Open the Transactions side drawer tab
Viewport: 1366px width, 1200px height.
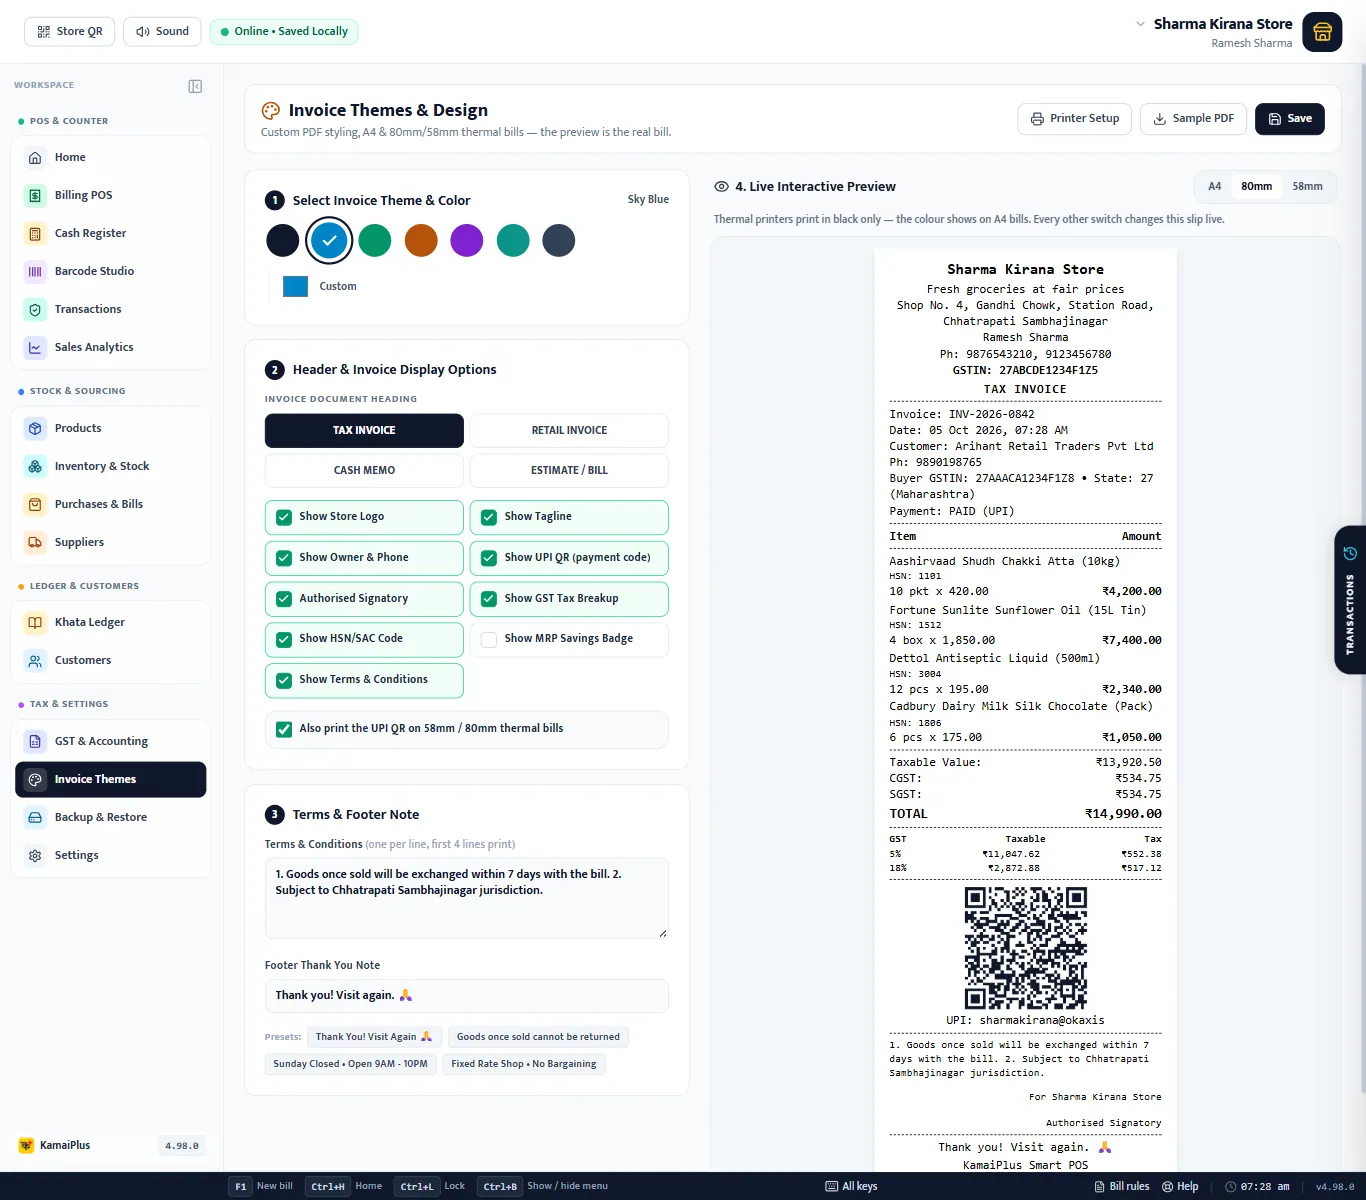(x=1350, y=600)
